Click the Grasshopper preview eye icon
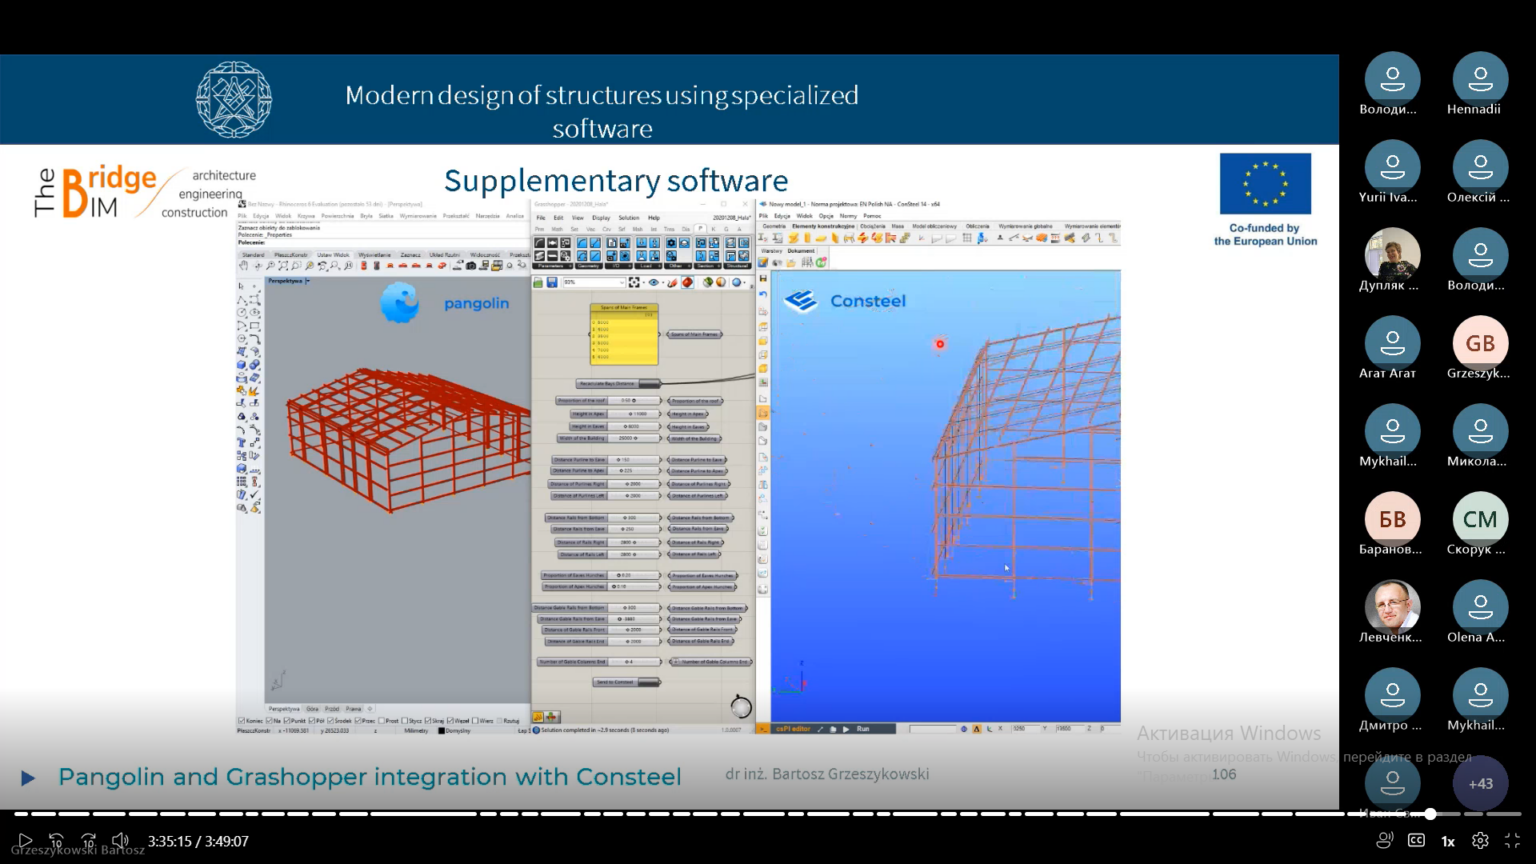This screenshot has height=864, width=1536. [x=654, y=283]
